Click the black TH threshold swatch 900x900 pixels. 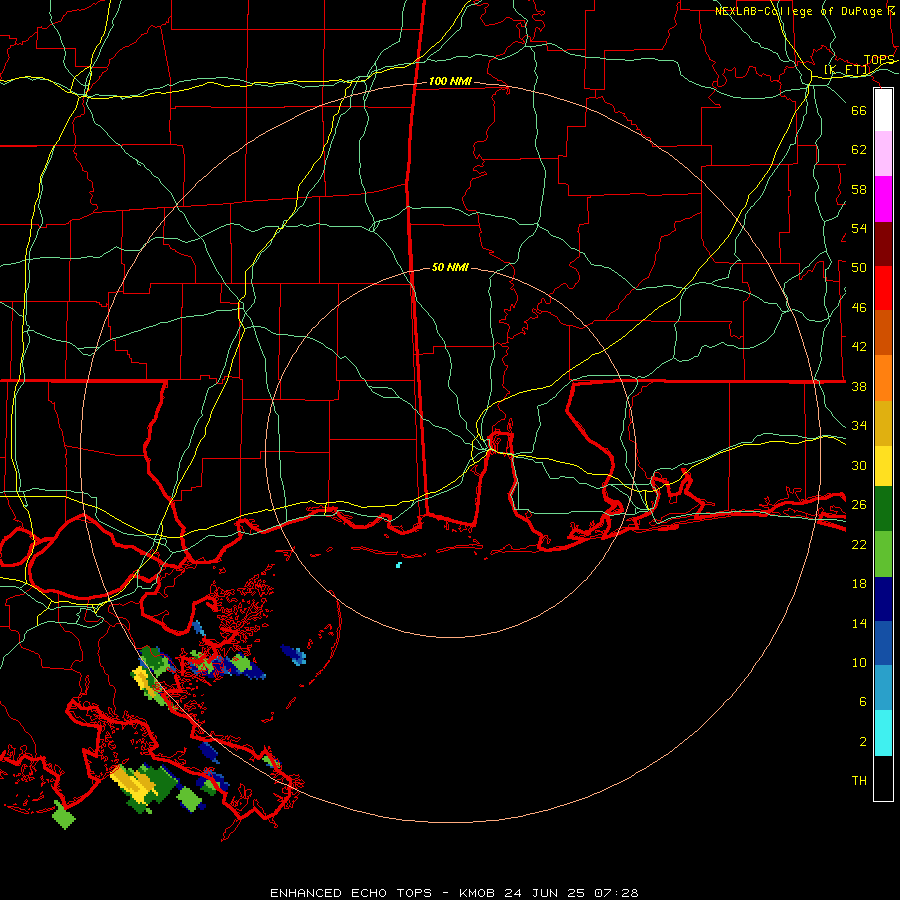(883, 778)
